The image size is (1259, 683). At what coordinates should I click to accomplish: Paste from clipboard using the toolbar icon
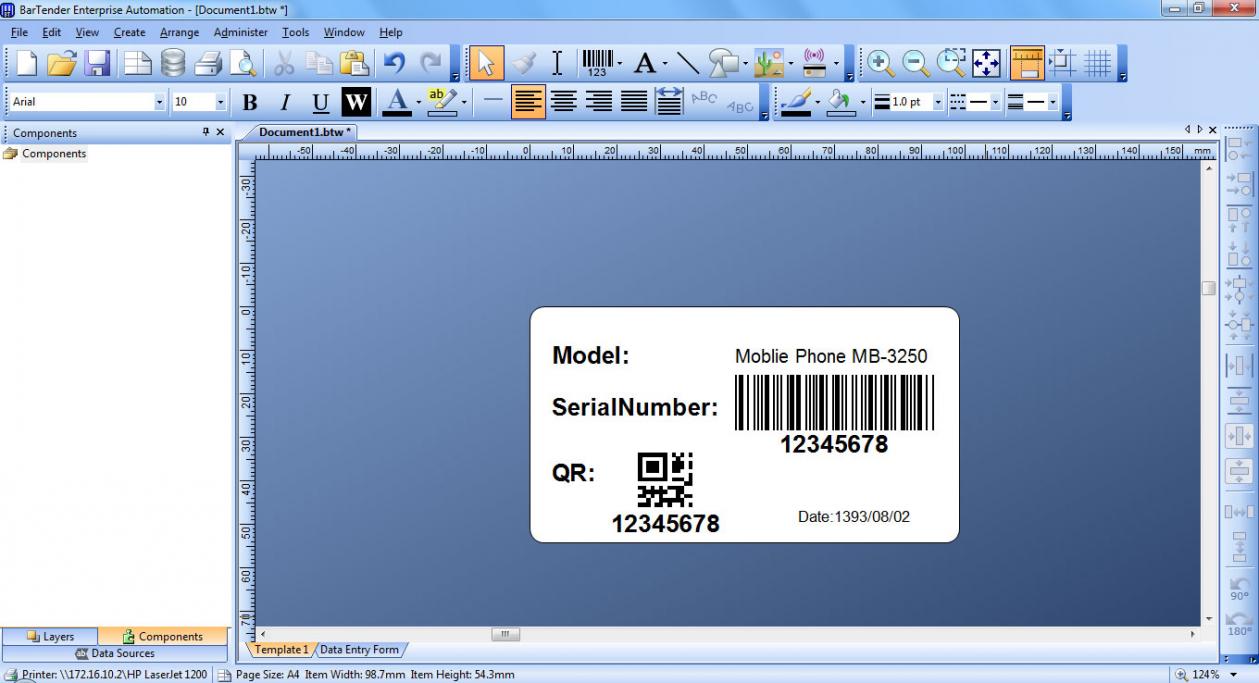[x=355, y=64]
